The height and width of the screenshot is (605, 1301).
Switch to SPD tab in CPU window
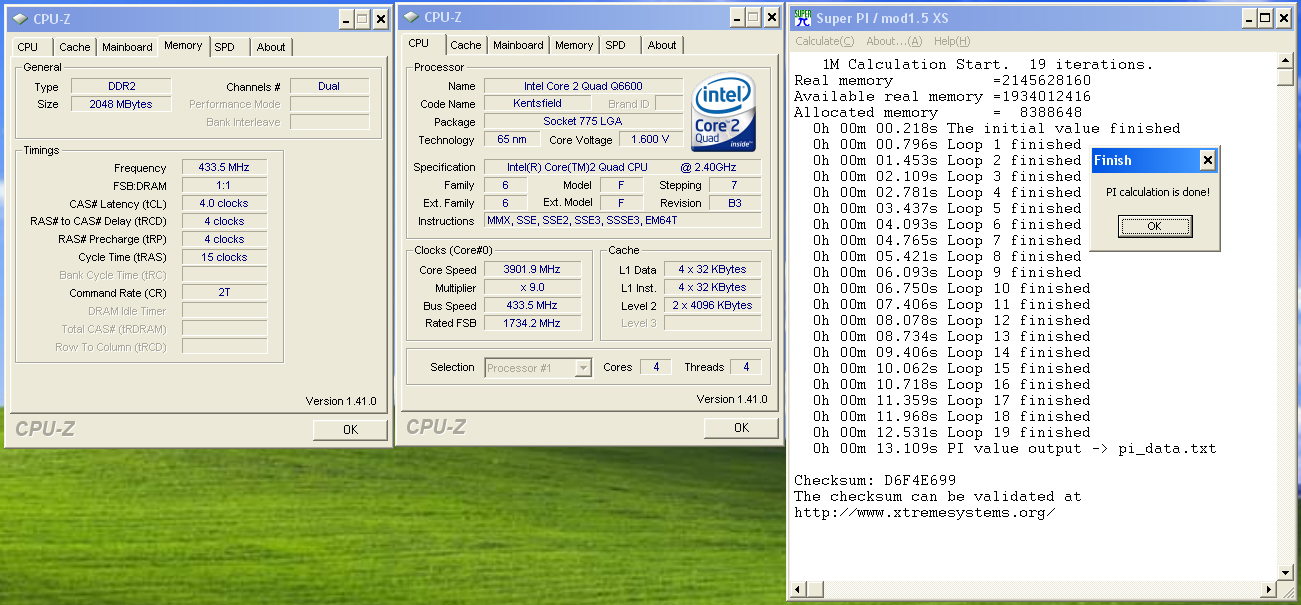click(616, 45)
